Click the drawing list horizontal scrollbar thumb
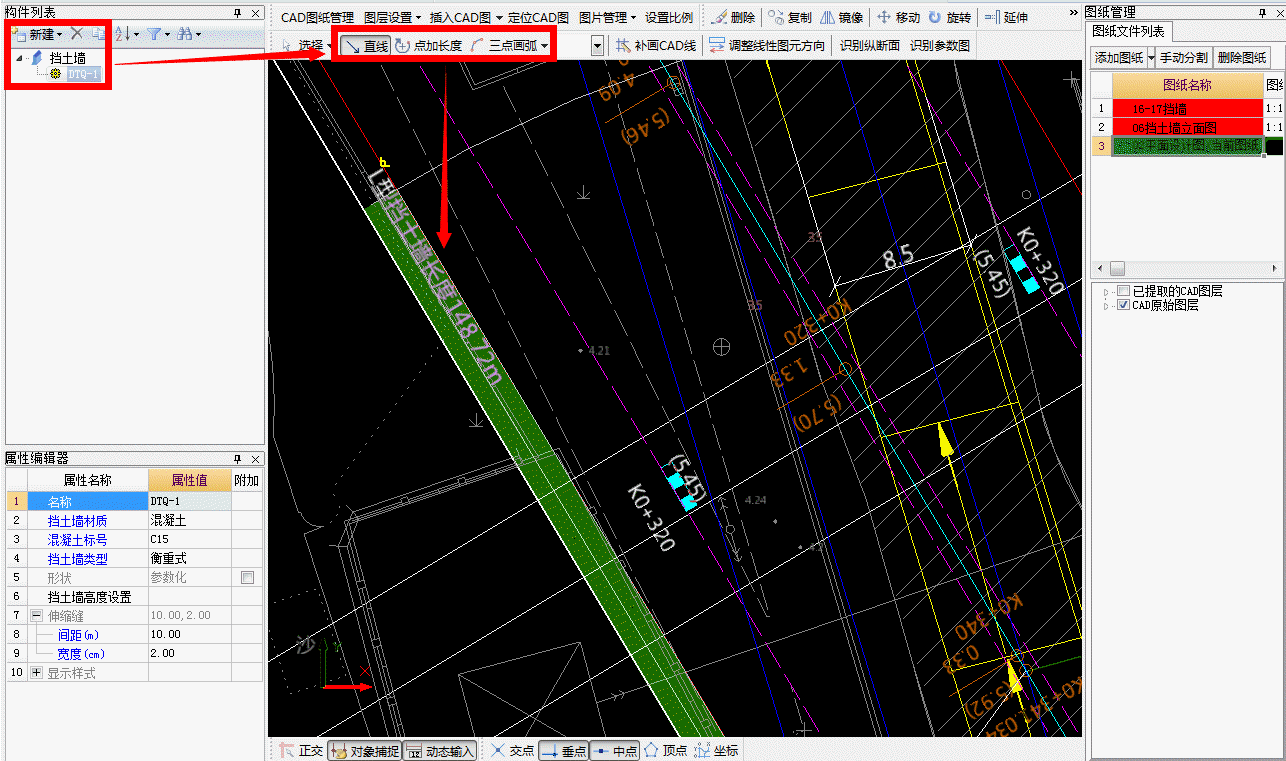Image resolution: width=1286 pixels, height=761 pixels. 1117,269
